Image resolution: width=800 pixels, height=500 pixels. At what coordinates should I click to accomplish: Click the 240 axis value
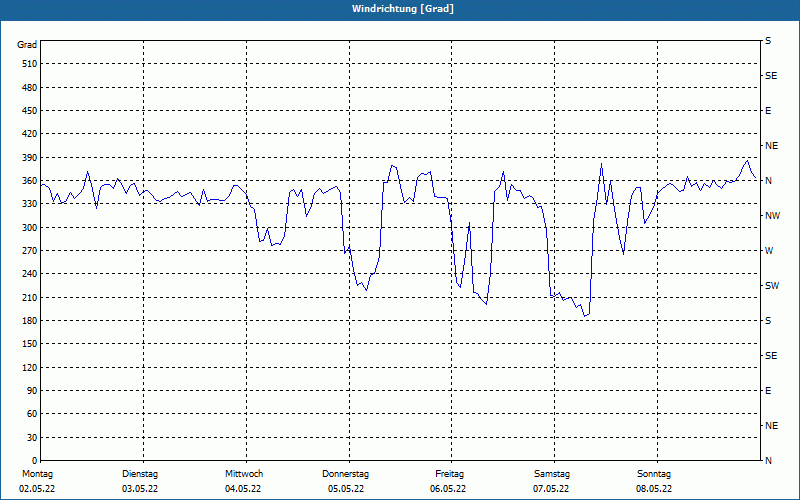coord(30,274)
